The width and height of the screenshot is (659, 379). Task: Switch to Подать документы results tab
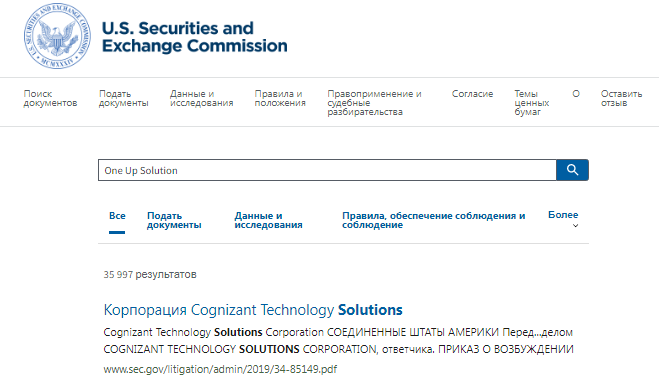[x=174, y=220]
